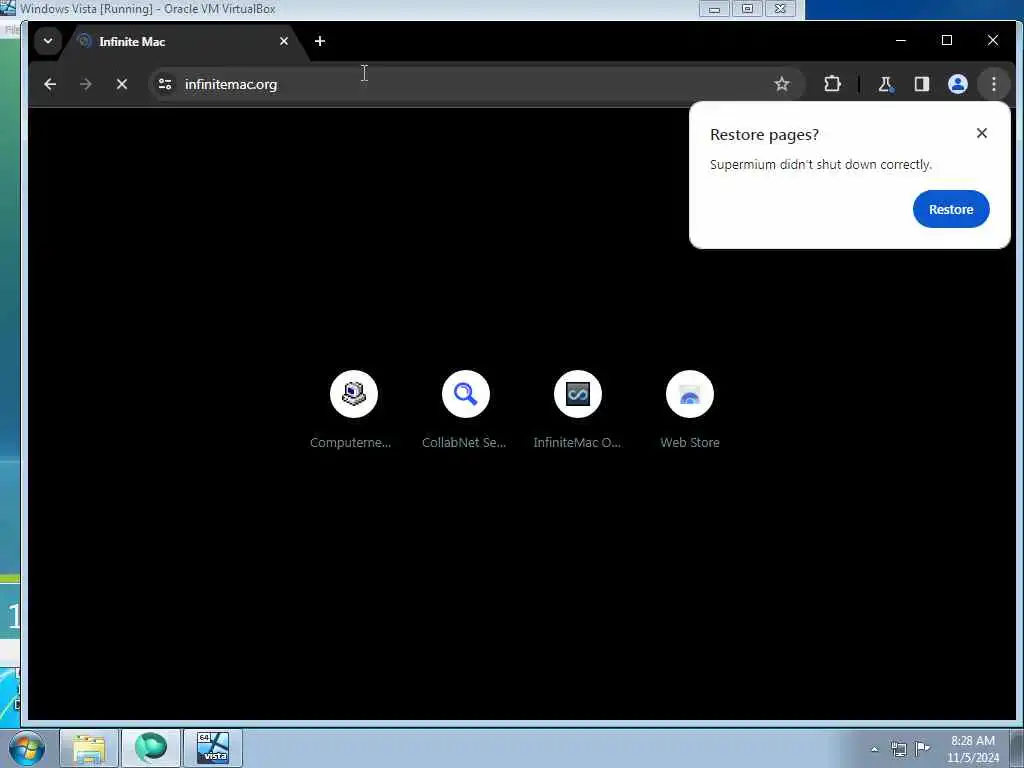Open the CollabNet Se... shortcut
Image resolution: width=1024 pixels, height=768 pixels.
click(x=465, y=409)
